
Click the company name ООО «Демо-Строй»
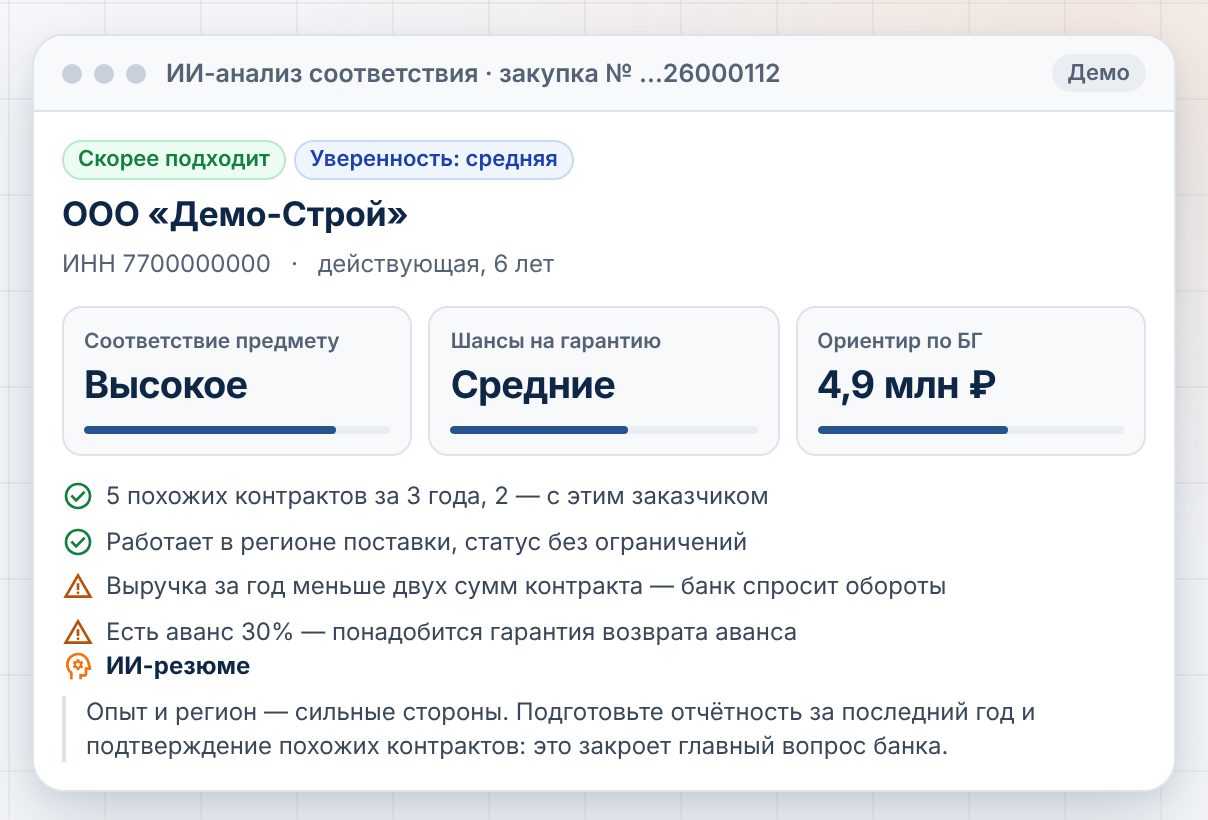pyautogui.click(x=235, y=214)
